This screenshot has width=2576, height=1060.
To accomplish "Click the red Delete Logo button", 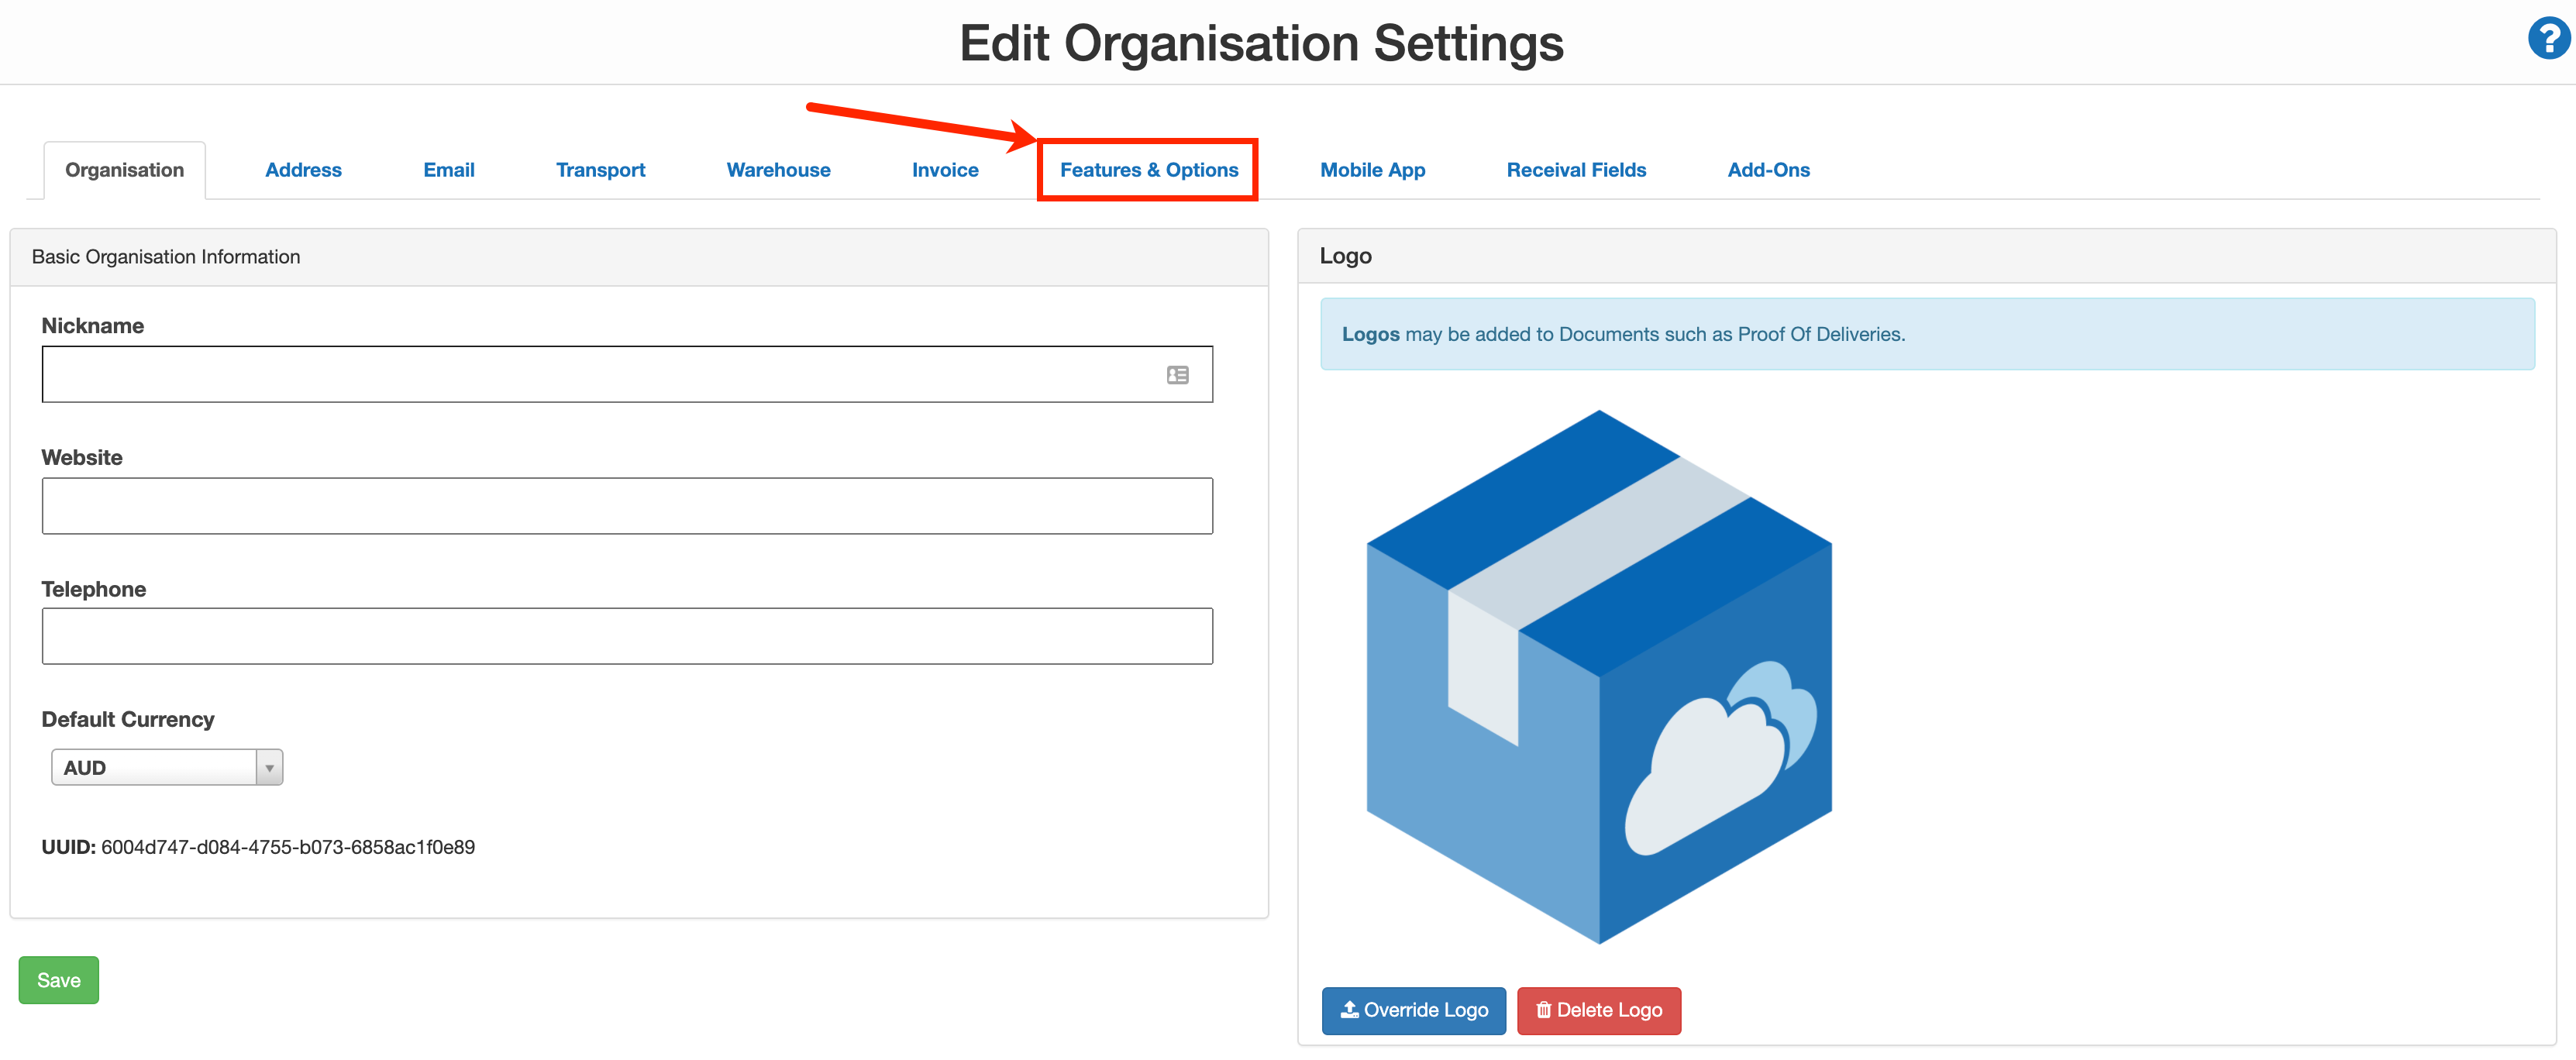I will pyautogui.click(x=1598, y=1010).
